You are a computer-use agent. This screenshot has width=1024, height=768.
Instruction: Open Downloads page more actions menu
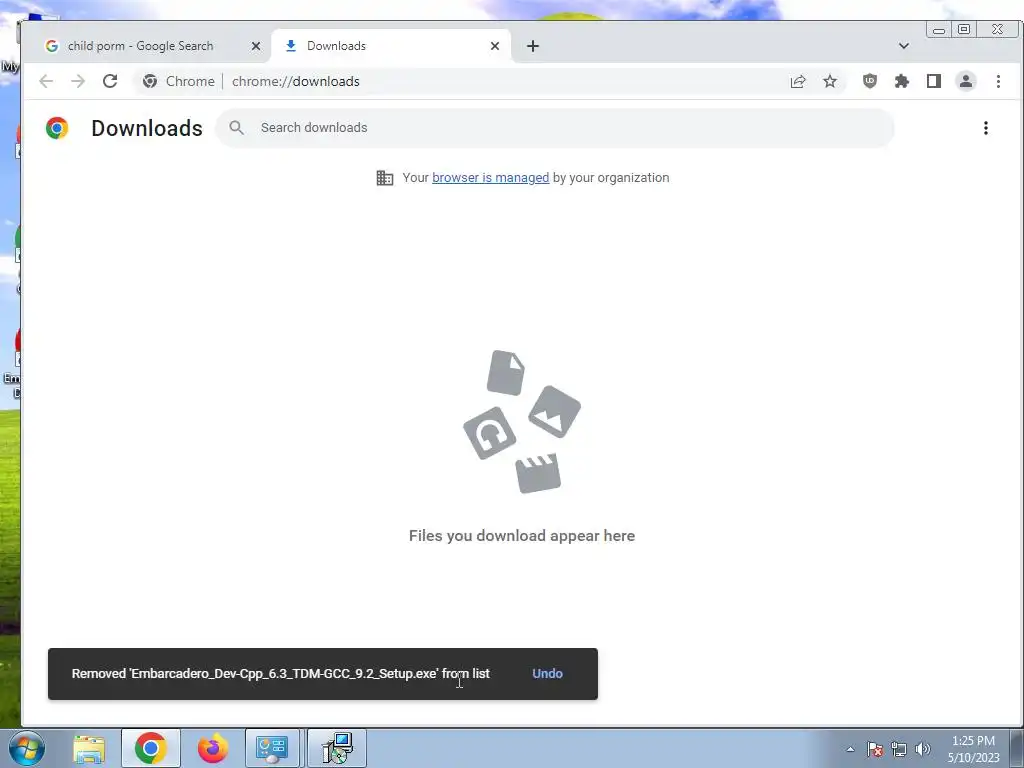click(985, 128)
